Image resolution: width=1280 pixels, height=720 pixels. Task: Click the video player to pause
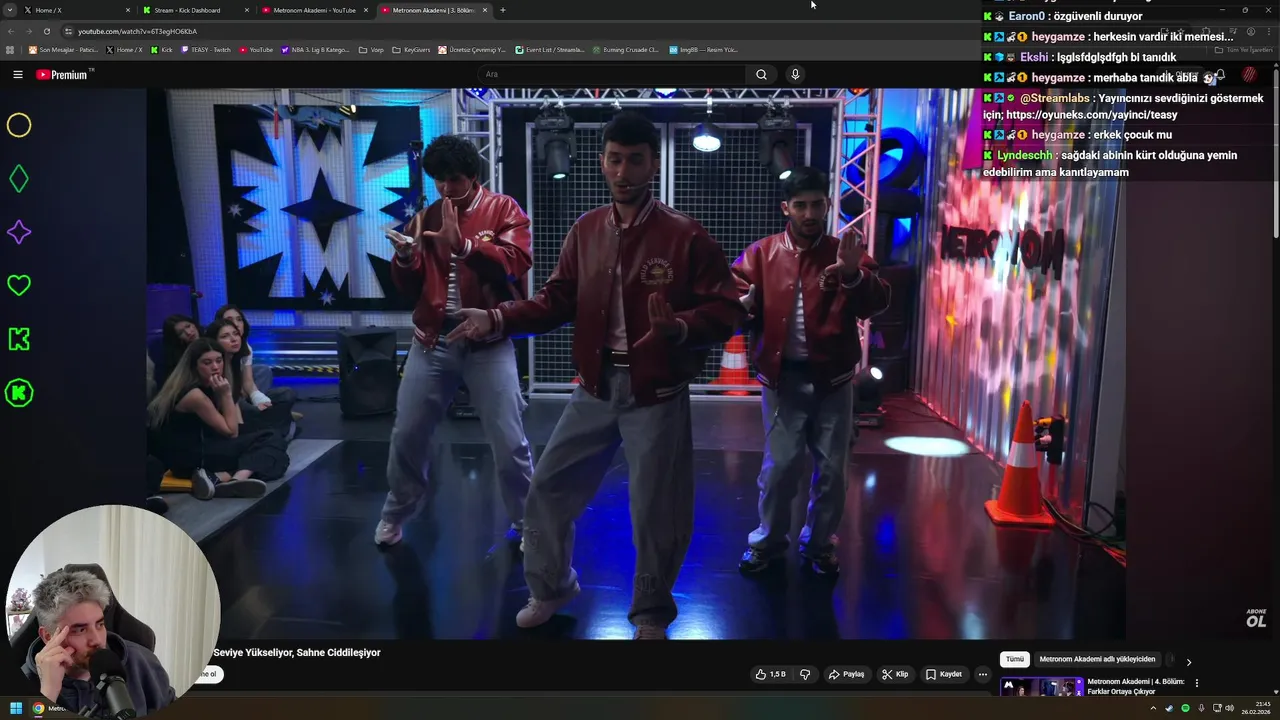point(636,364)
